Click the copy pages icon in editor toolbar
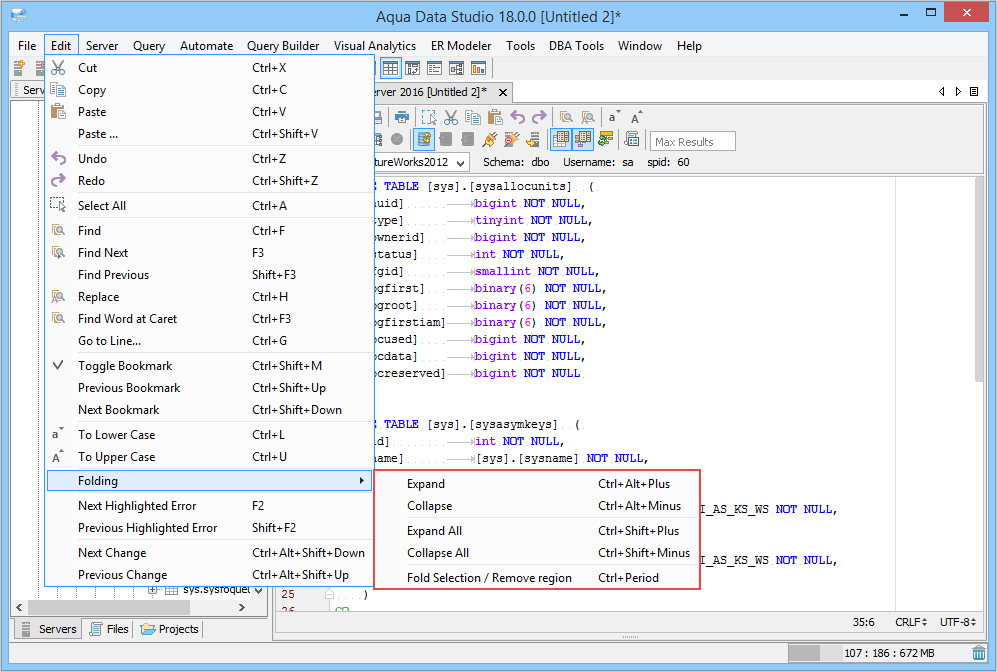 [473, 118]
